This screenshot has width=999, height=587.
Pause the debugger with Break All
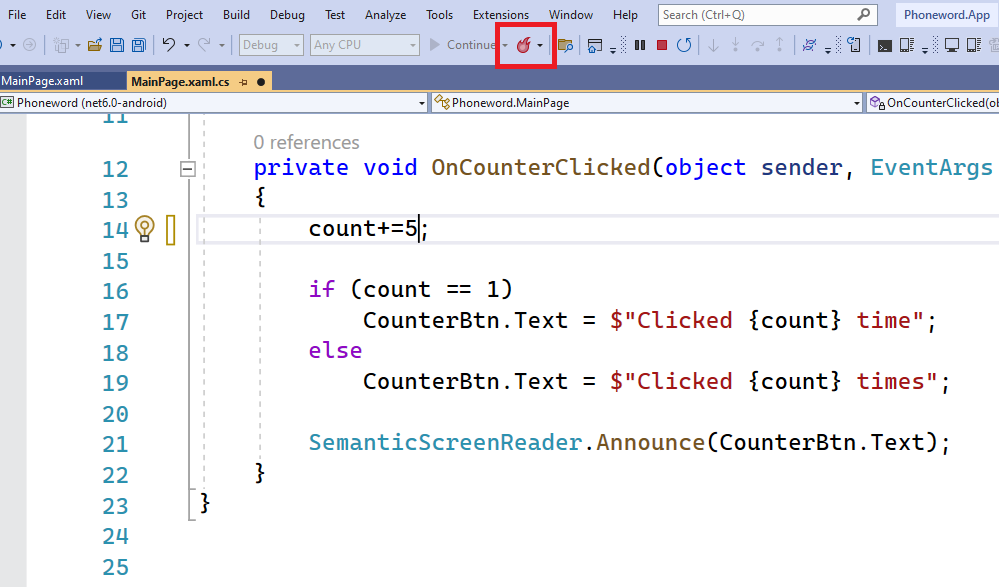point(640,45)
